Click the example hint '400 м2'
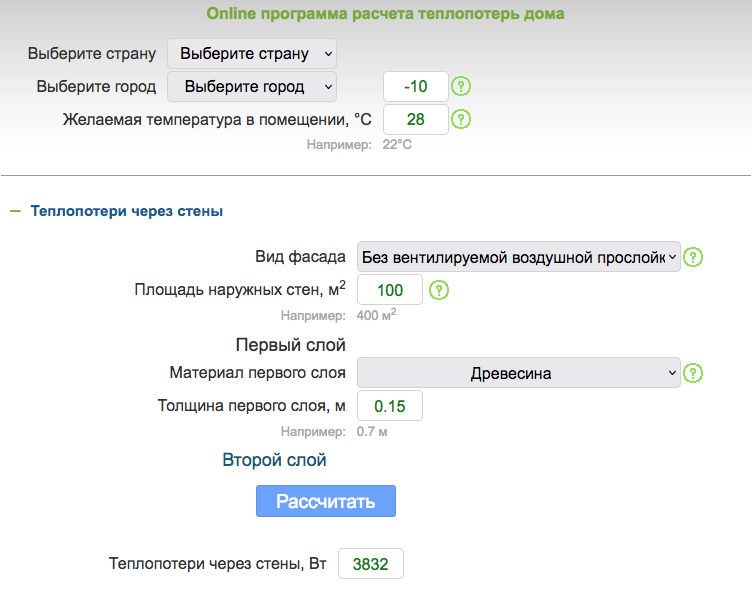 tap(376, 315)
